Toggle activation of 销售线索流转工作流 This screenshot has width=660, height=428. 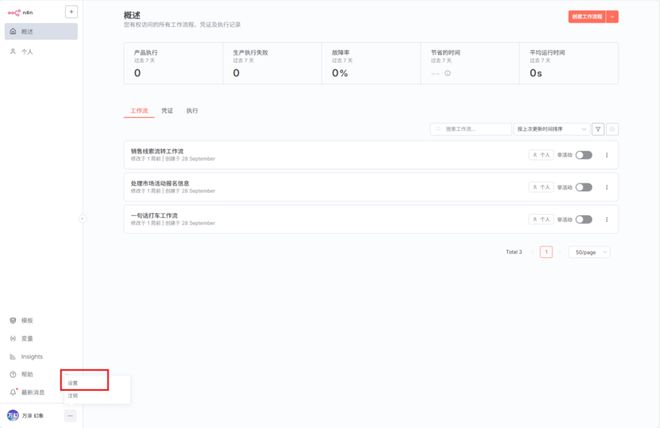583,155
